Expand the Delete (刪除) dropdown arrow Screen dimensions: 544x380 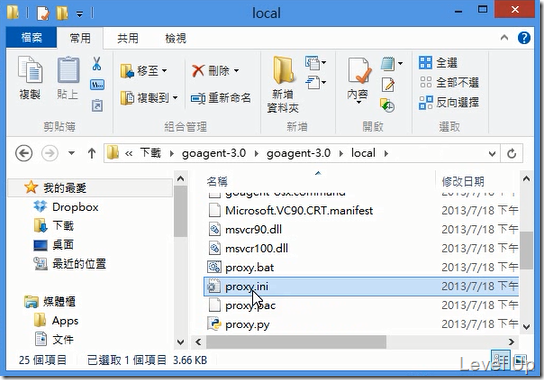pyautogui.click(x=236, y=71)
